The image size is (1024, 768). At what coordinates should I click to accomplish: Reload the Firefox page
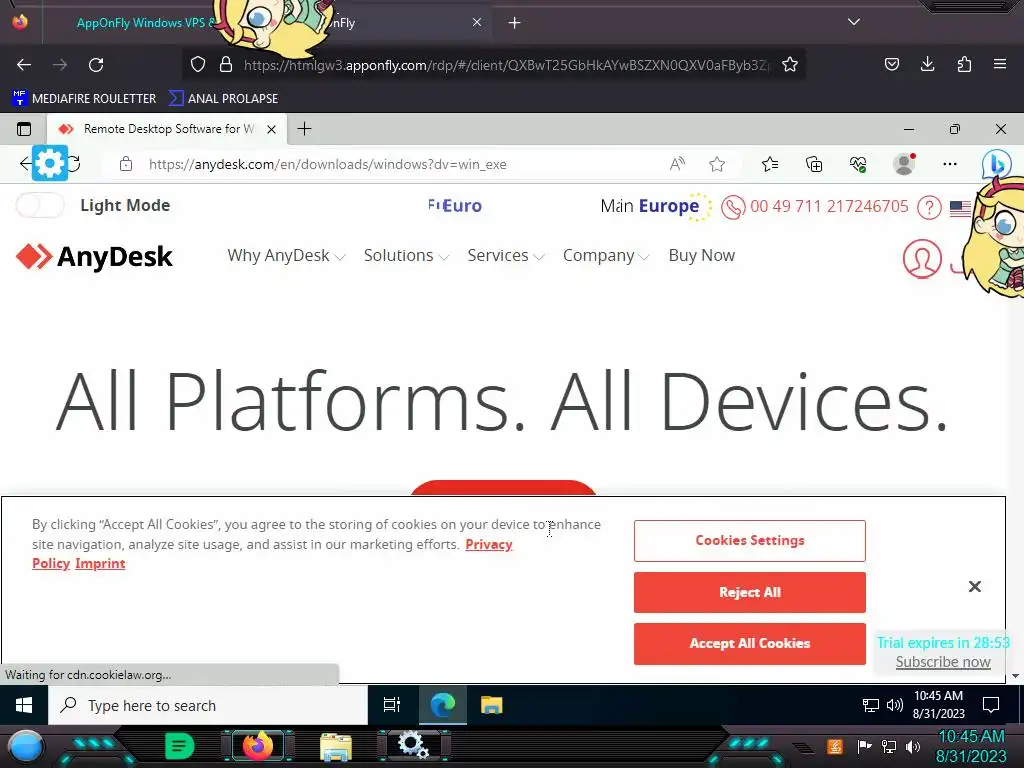click(96, 65)
